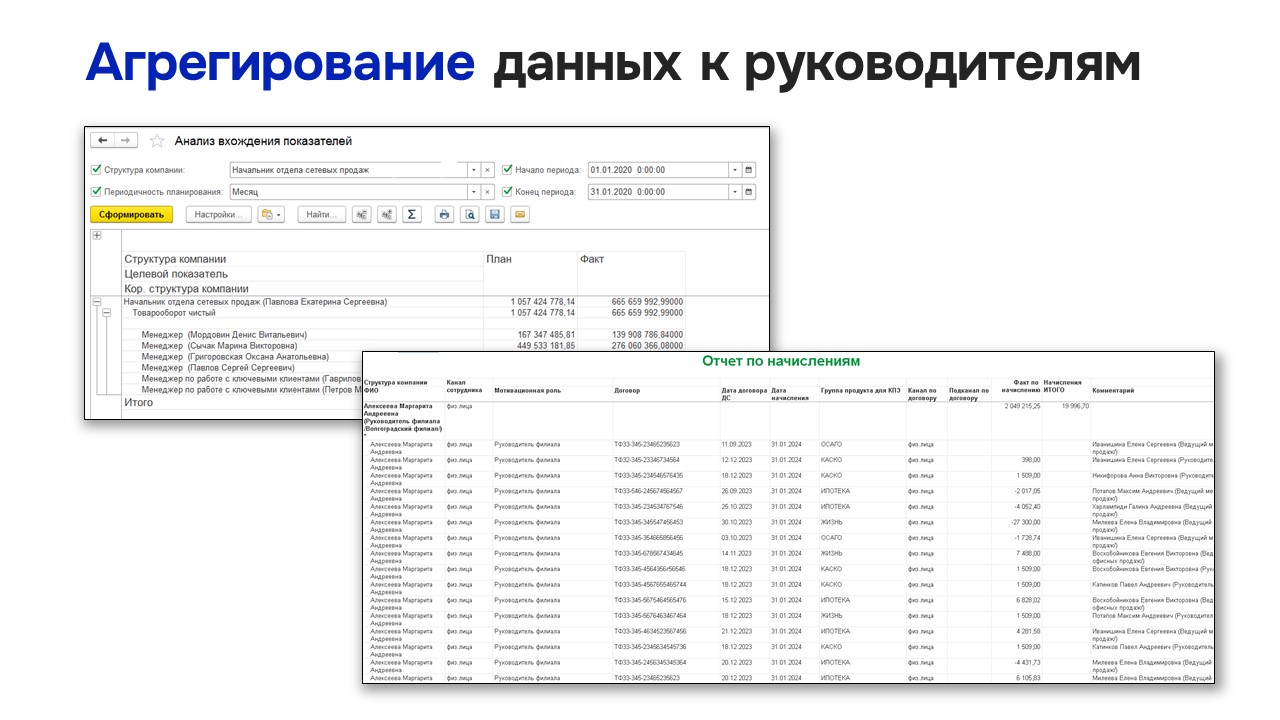The height and width of the screenshot is (720, 1280).
Task: Click the sum (Σ) toolbar icon
Action: click(x=412, y=214)
